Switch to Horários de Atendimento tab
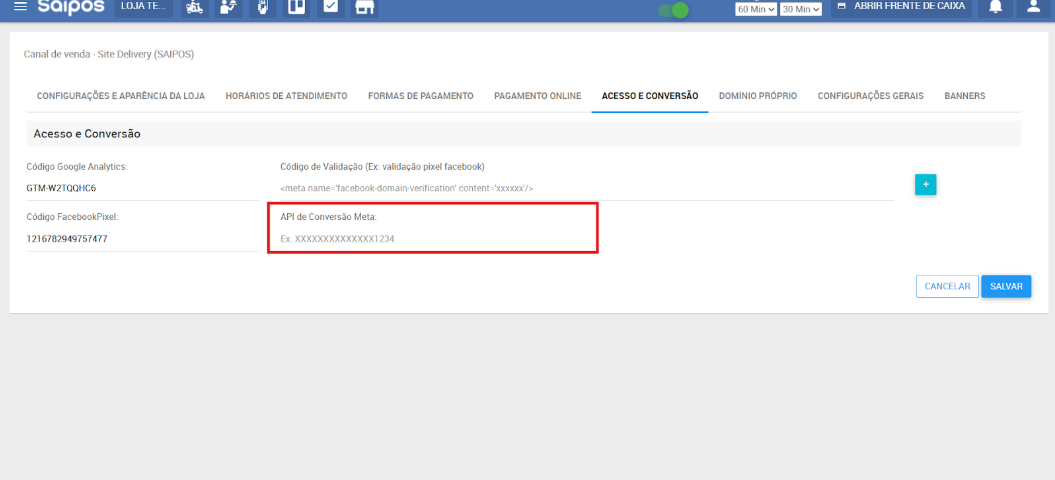Image resolution: width=1055 pixels, height=480 pixels. (x=286, y=96)
